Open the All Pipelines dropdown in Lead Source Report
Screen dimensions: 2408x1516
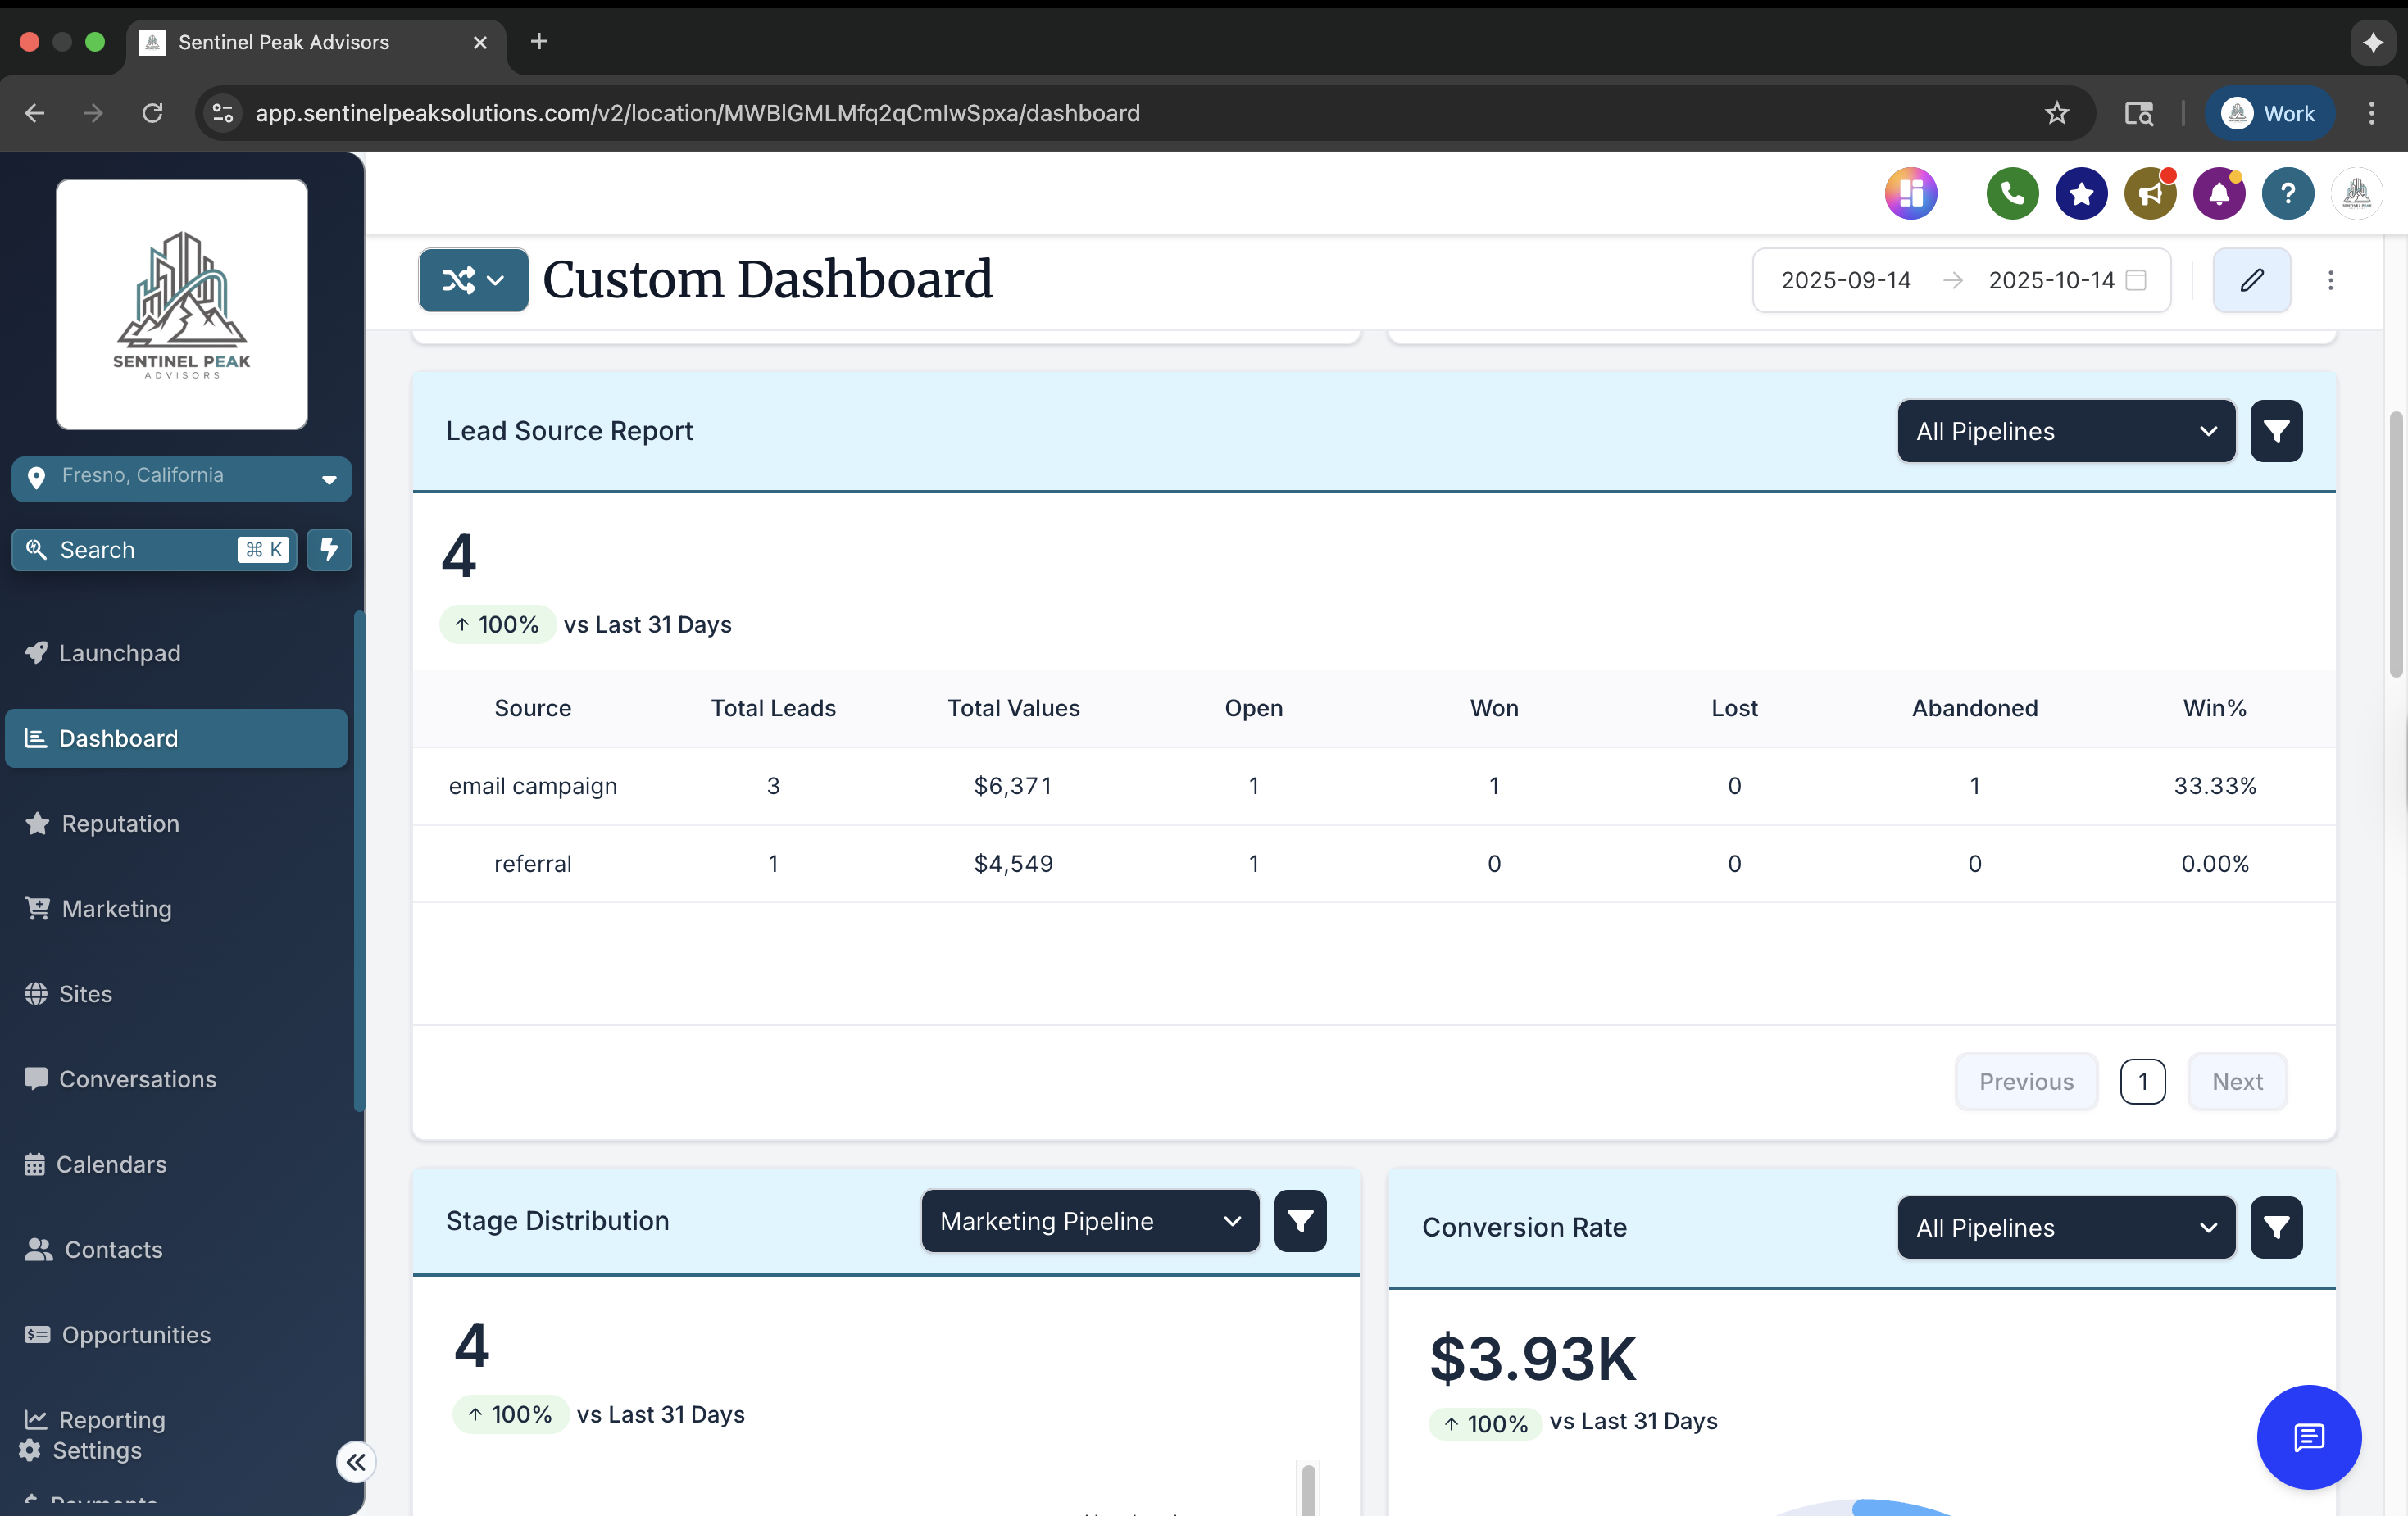tap(2065, 431)
